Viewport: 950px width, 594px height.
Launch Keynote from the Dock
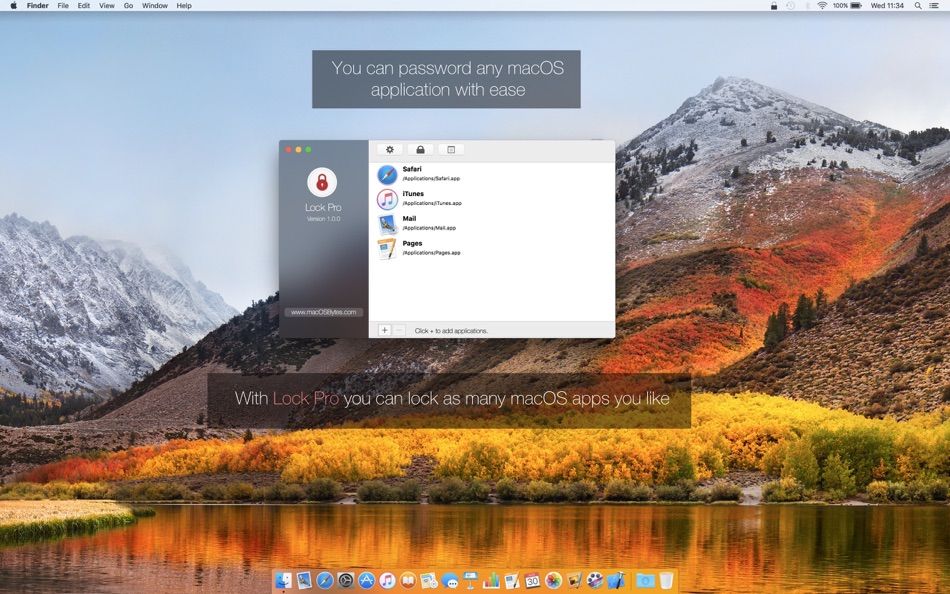pos(471,581)
